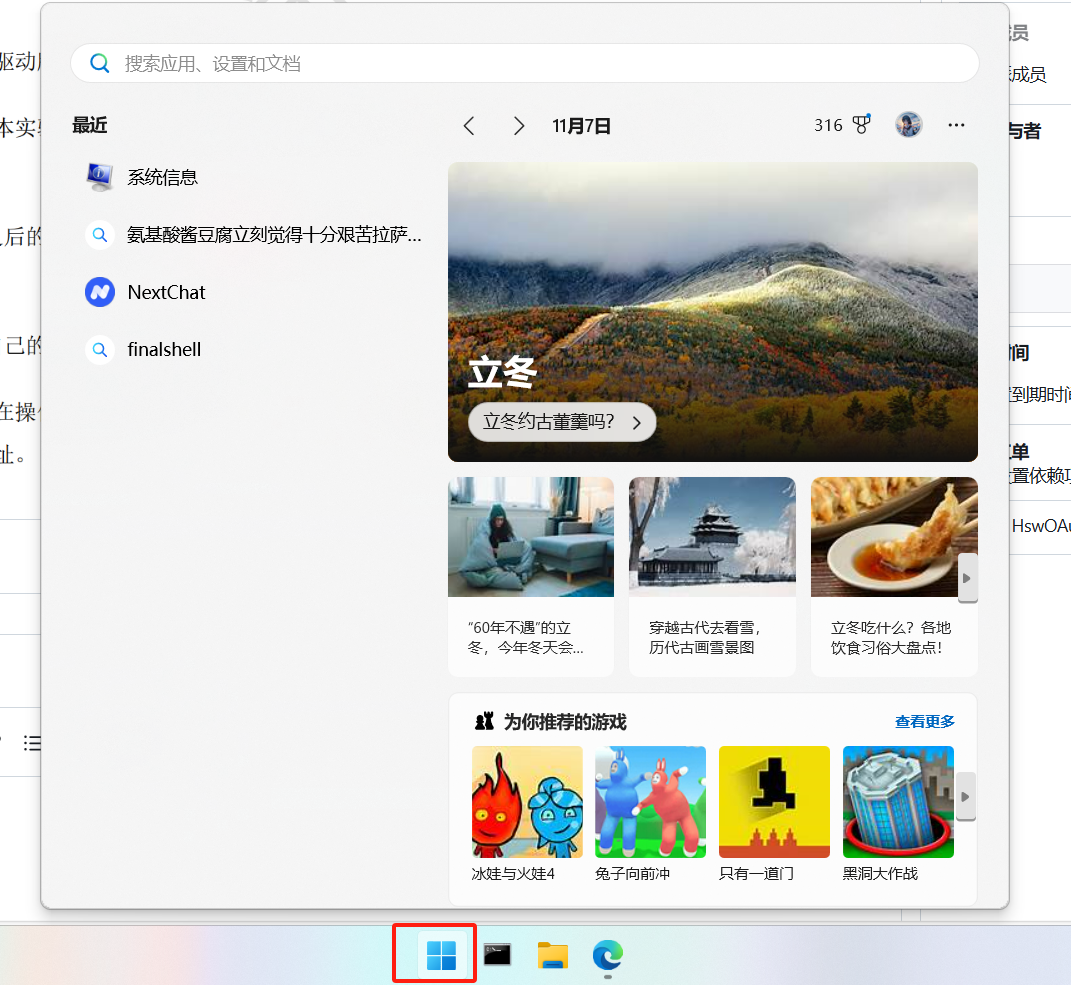
Task: Go to the previous date with left chevron
Action: (469, 126)
